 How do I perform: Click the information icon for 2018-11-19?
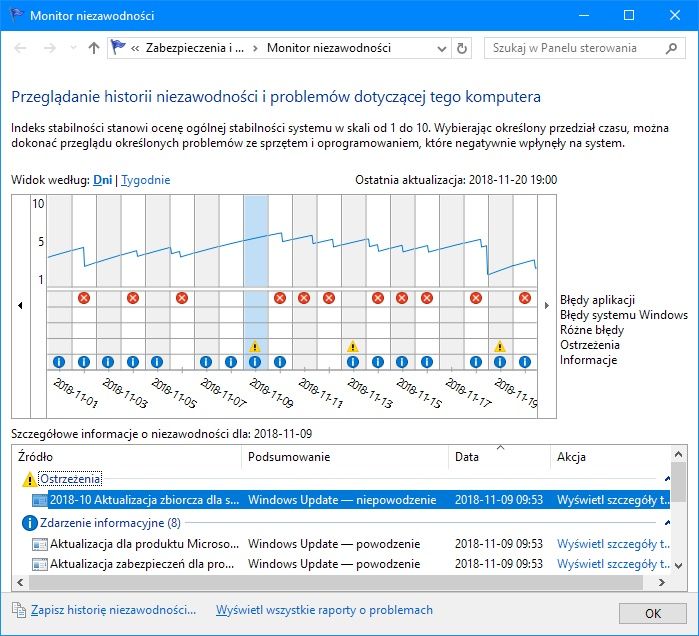tap(500, 362)
